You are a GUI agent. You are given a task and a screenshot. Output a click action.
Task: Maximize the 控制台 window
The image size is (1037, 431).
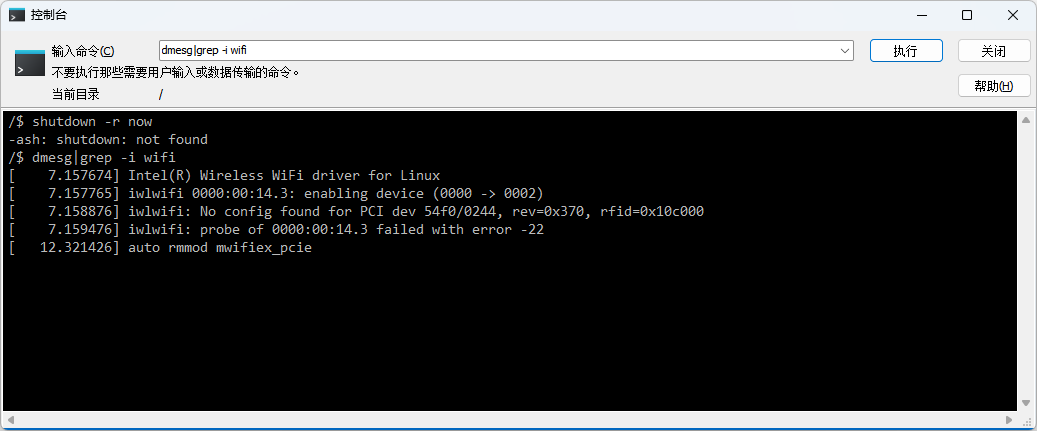pos(967,15)
